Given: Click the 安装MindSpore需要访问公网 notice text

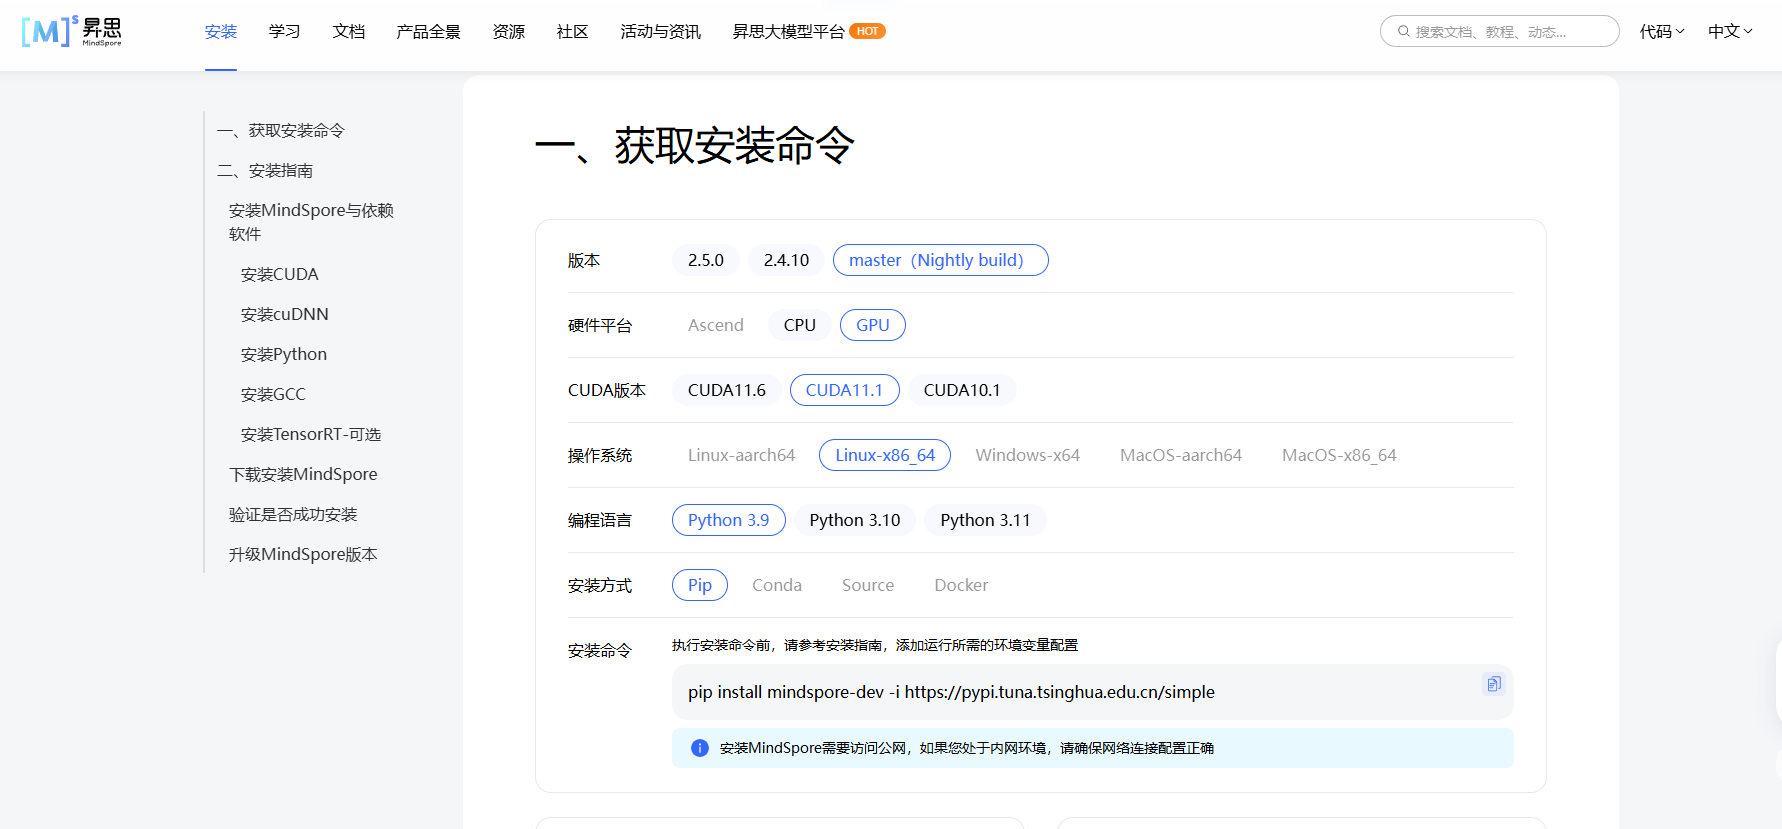Looking at the screenshot, I should [x=967, y=748].
